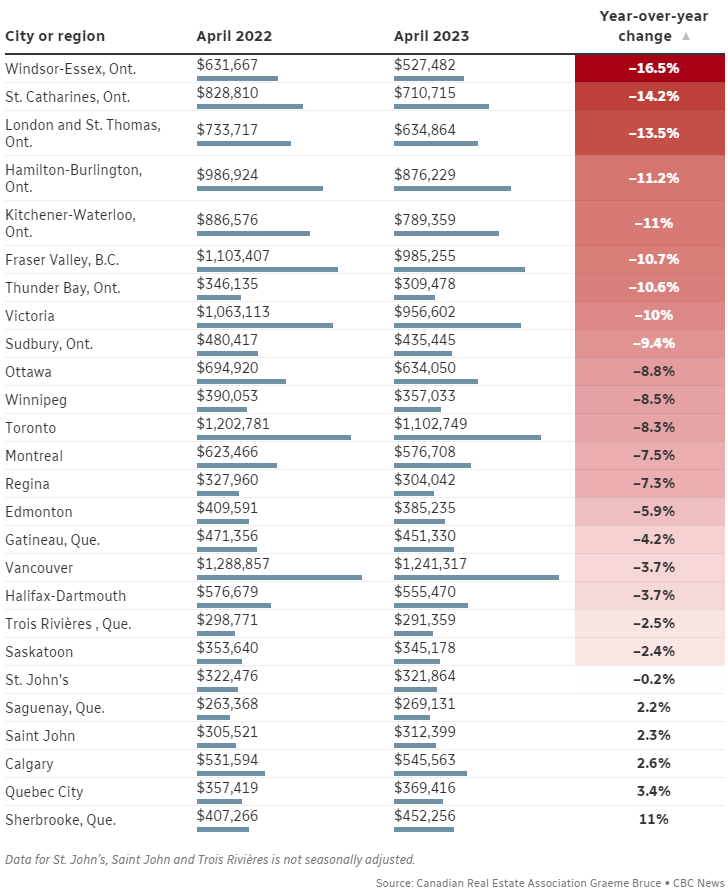Click the −14.2% St. Catharines change cell
Image resolution: width=728 pixels, height=891 pixels.
coord(650,97)
